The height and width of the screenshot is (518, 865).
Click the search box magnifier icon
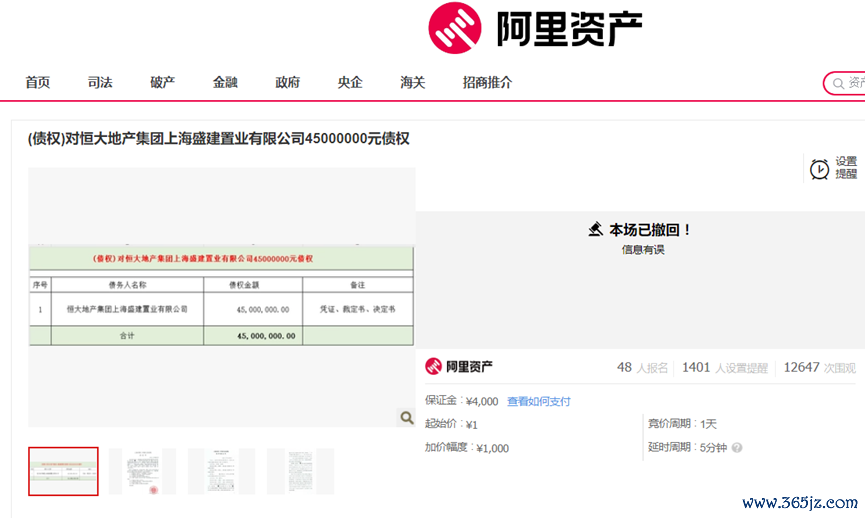[838, 84]
